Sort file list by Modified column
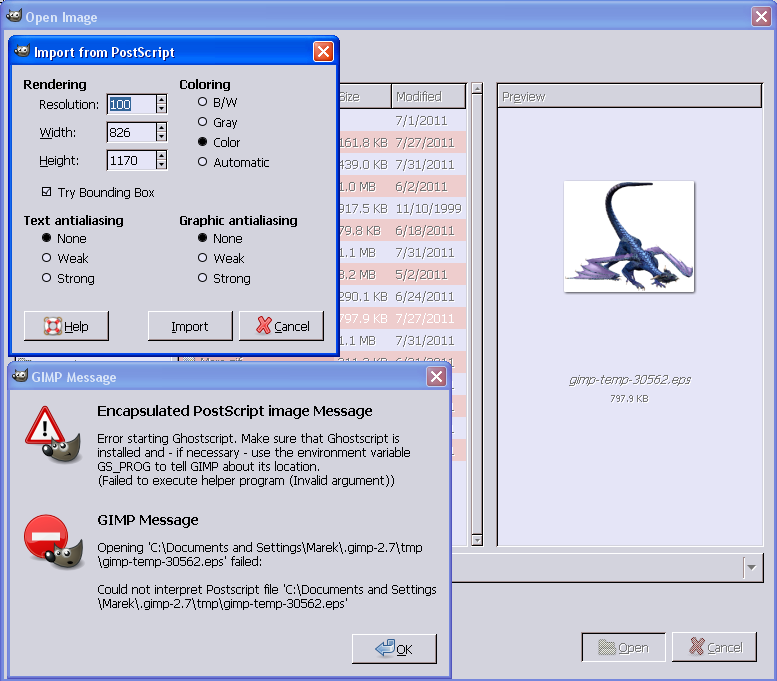The image size is (777, 681). 429,96
